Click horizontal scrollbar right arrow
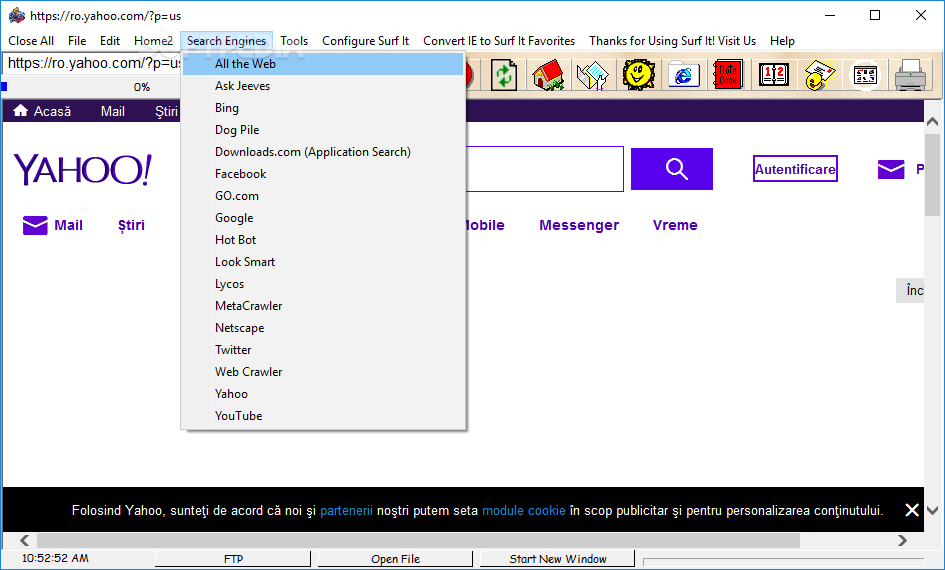Viewport: 945px width, 570px height. click(902, 540)
